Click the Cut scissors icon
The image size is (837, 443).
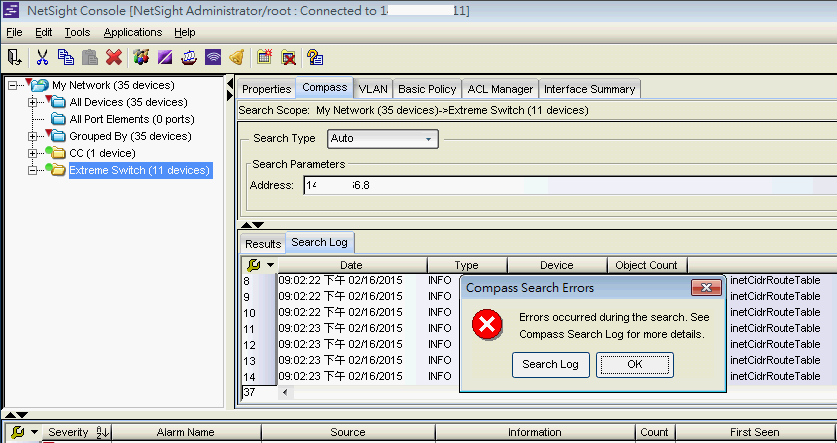pyautogui.click(x=42, y=57)
